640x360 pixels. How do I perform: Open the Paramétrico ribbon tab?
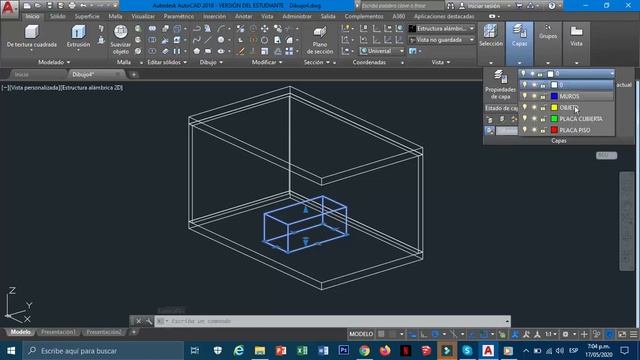click(179, 16)
